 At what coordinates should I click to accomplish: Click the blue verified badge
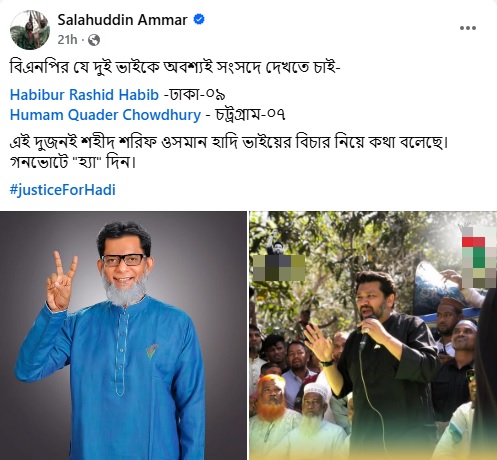pyautogui.click(x=199, y=20)
